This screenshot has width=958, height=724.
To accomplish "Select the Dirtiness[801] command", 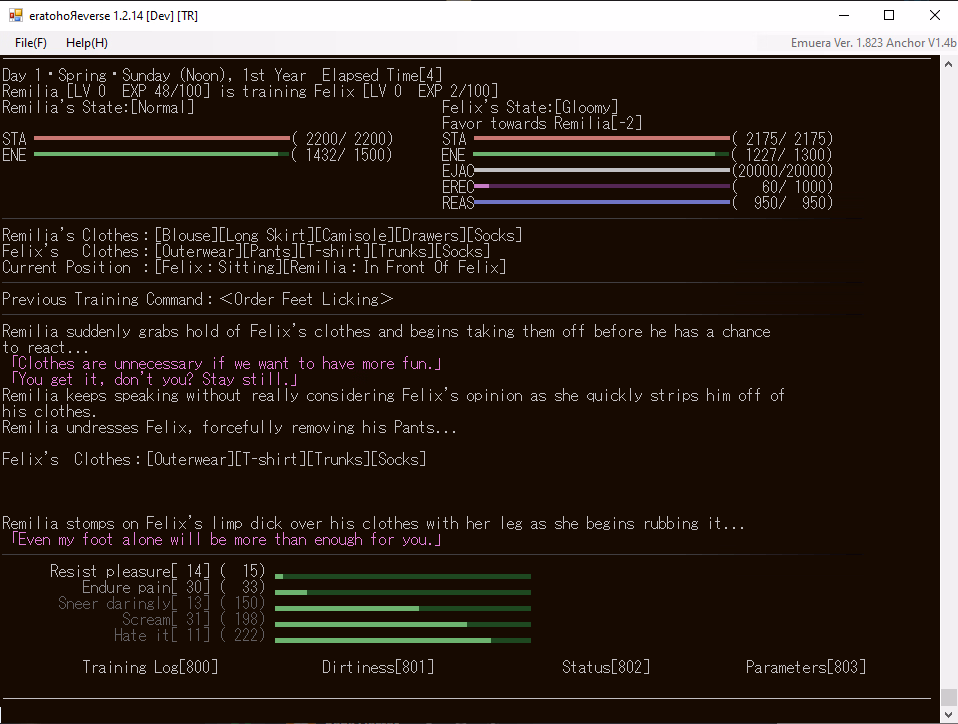I will click(x=378, y=667).
